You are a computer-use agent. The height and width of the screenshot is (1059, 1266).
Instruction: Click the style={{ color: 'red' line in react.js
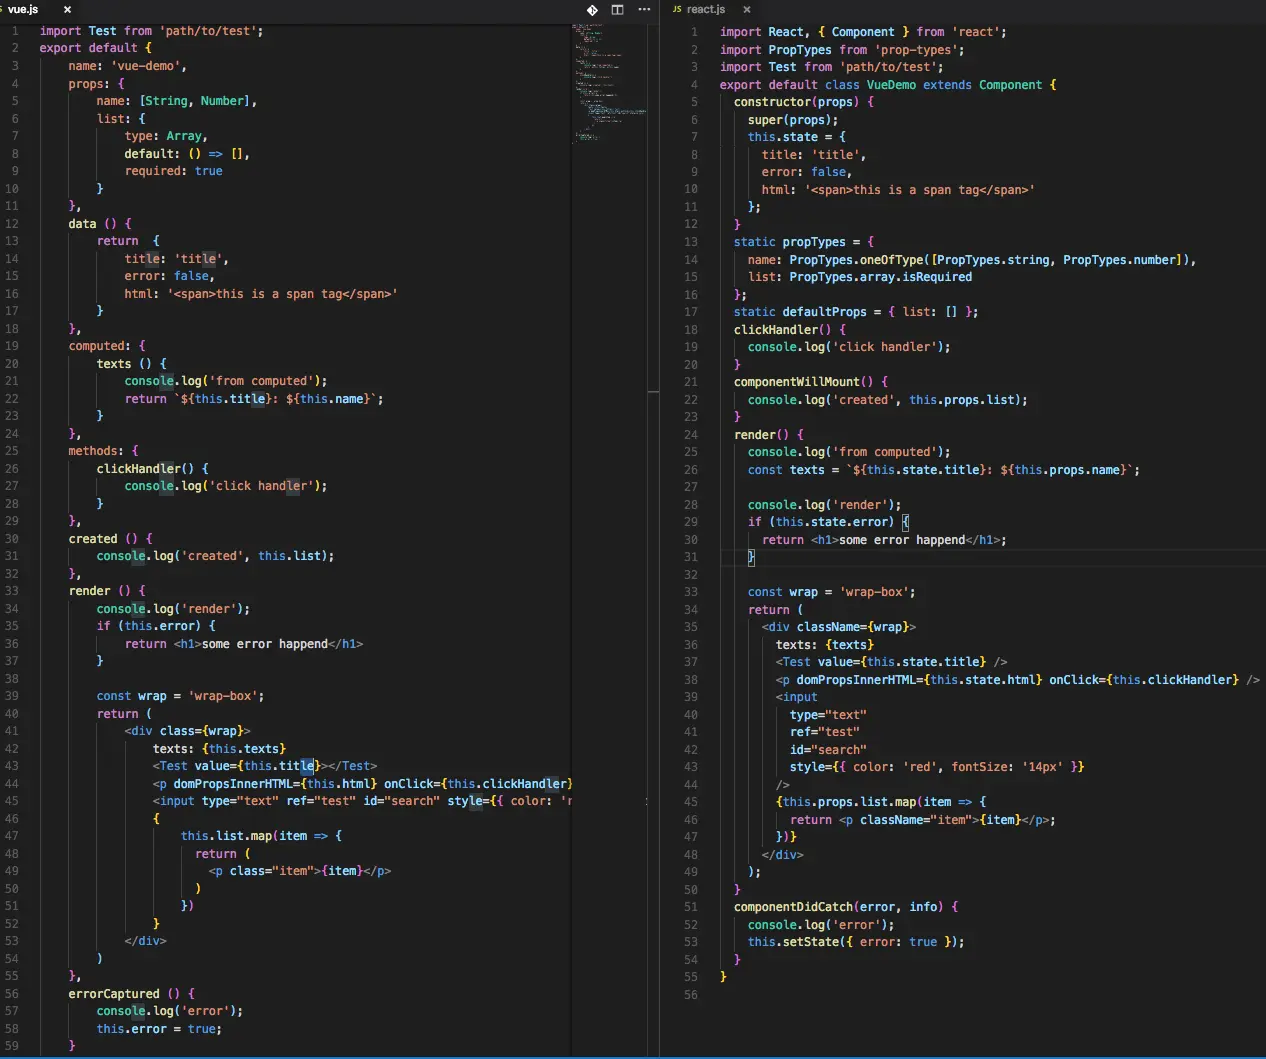click(x=937, y=767)
